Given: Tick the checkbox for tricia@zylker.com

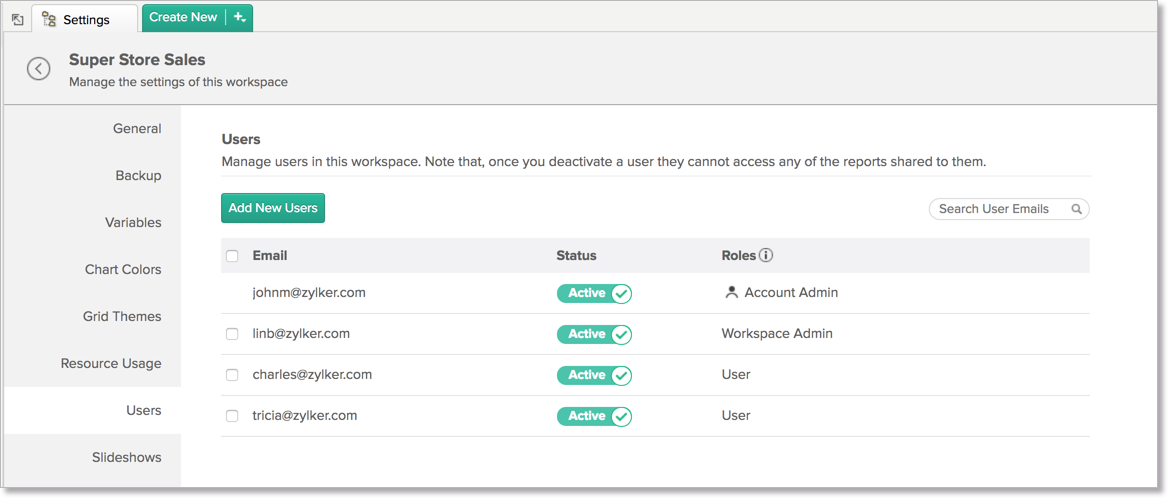Looking at the screenshot, I should click(x=232, y=416).
